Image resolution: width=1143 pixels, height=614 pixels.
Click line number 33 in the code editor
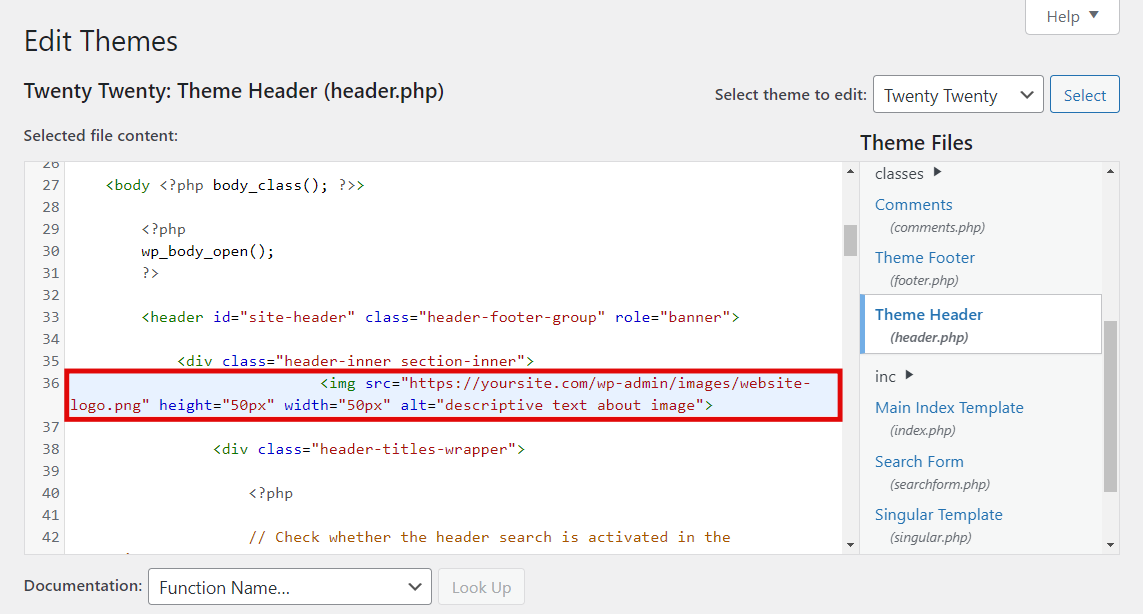coord(50,316)
